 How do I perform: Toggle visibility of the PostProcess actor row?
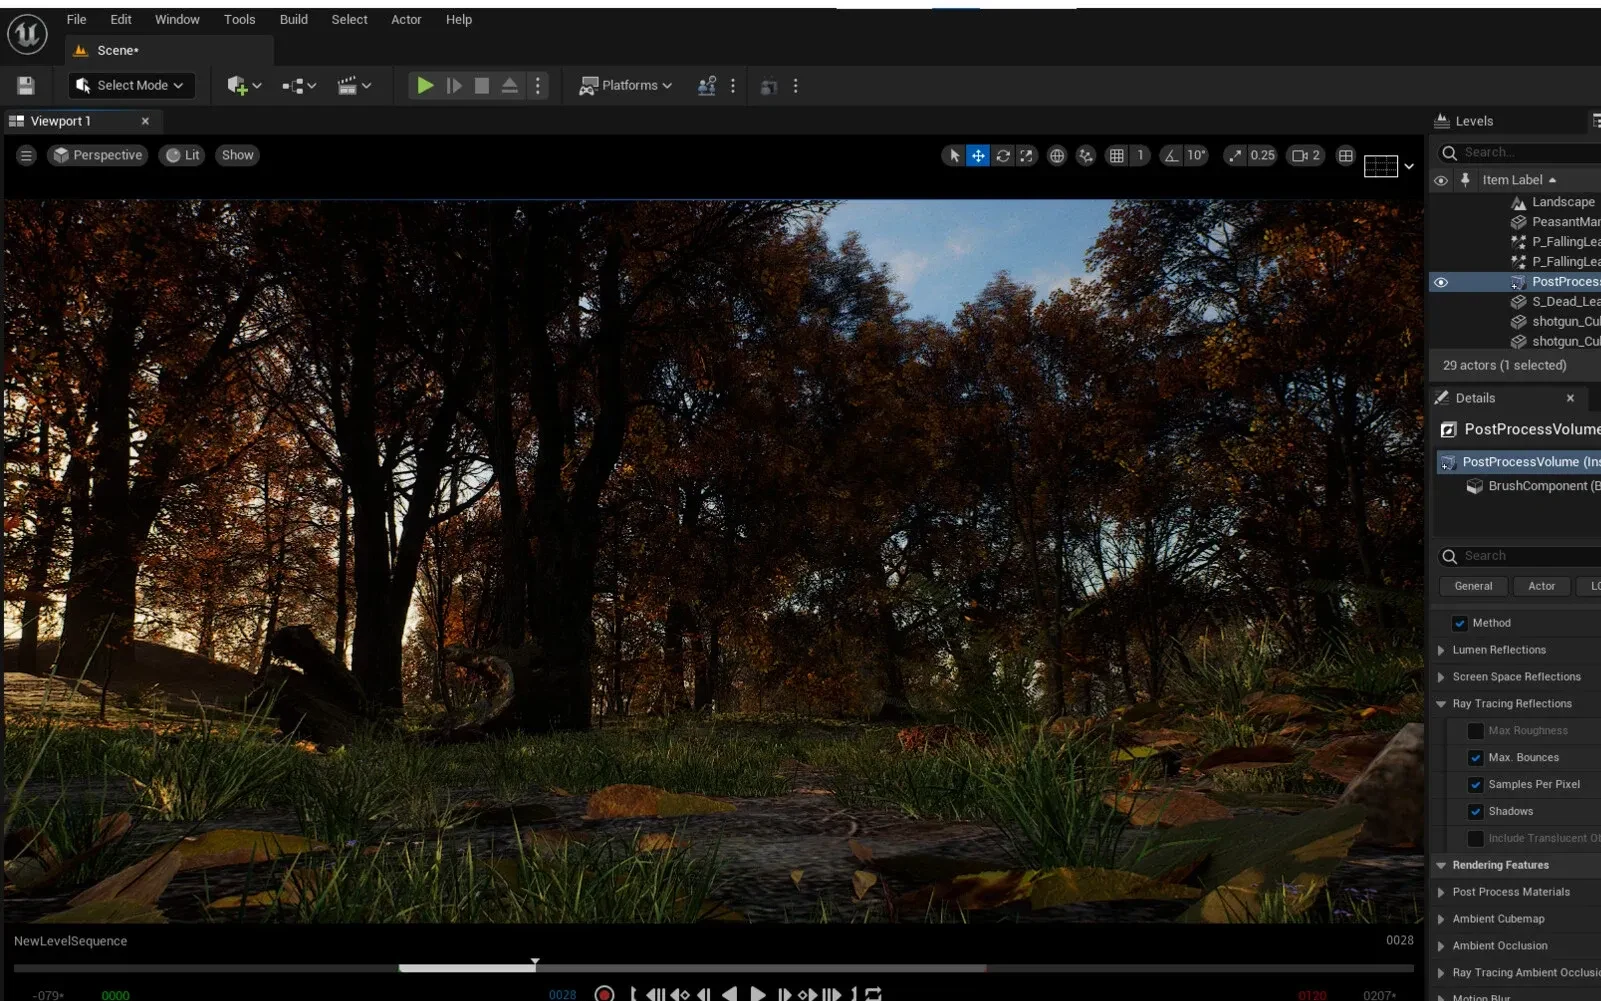tap(1441, 282)
